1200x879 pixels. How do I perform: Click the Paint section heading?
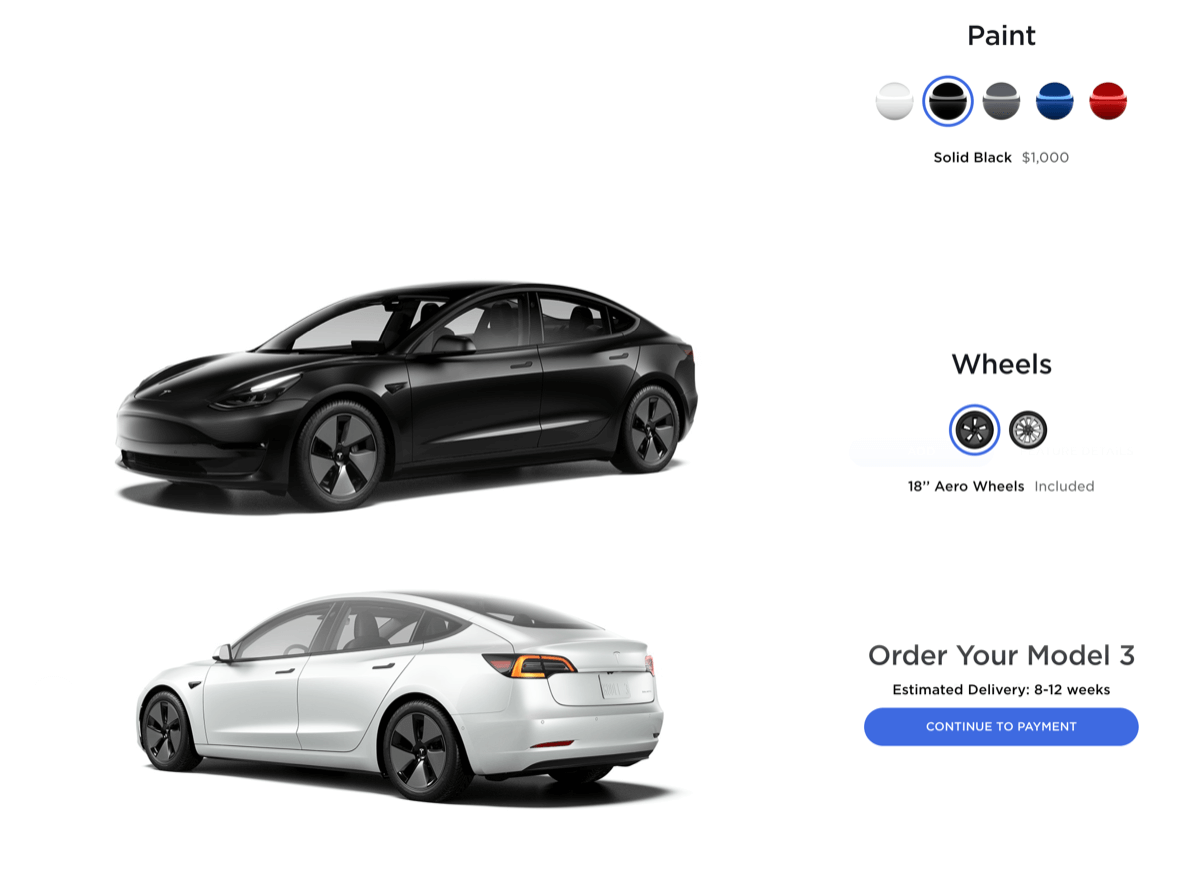coord(1001,36)
